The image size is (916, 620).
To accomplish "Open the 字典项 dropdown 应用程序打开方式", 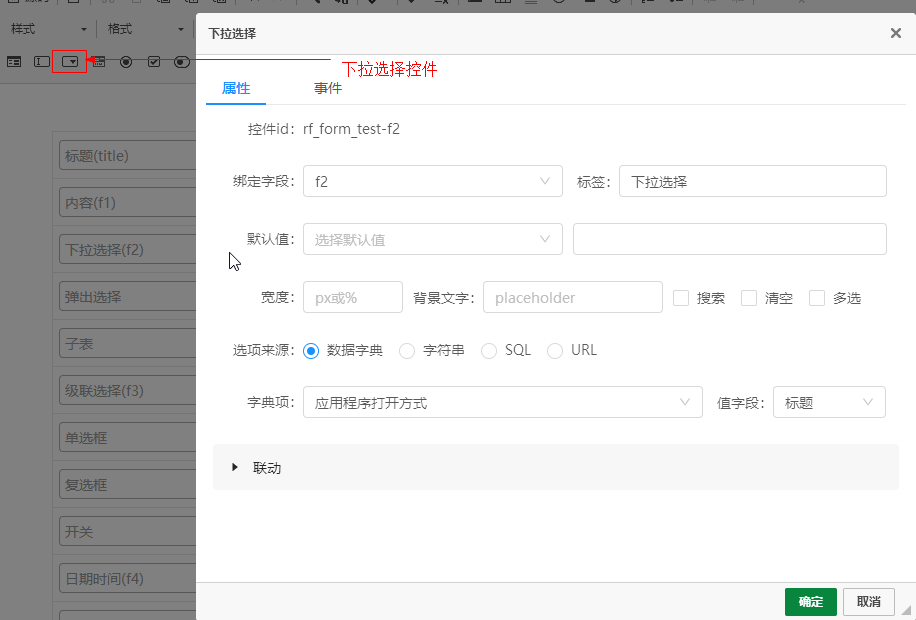I will (x=502, y=402).
